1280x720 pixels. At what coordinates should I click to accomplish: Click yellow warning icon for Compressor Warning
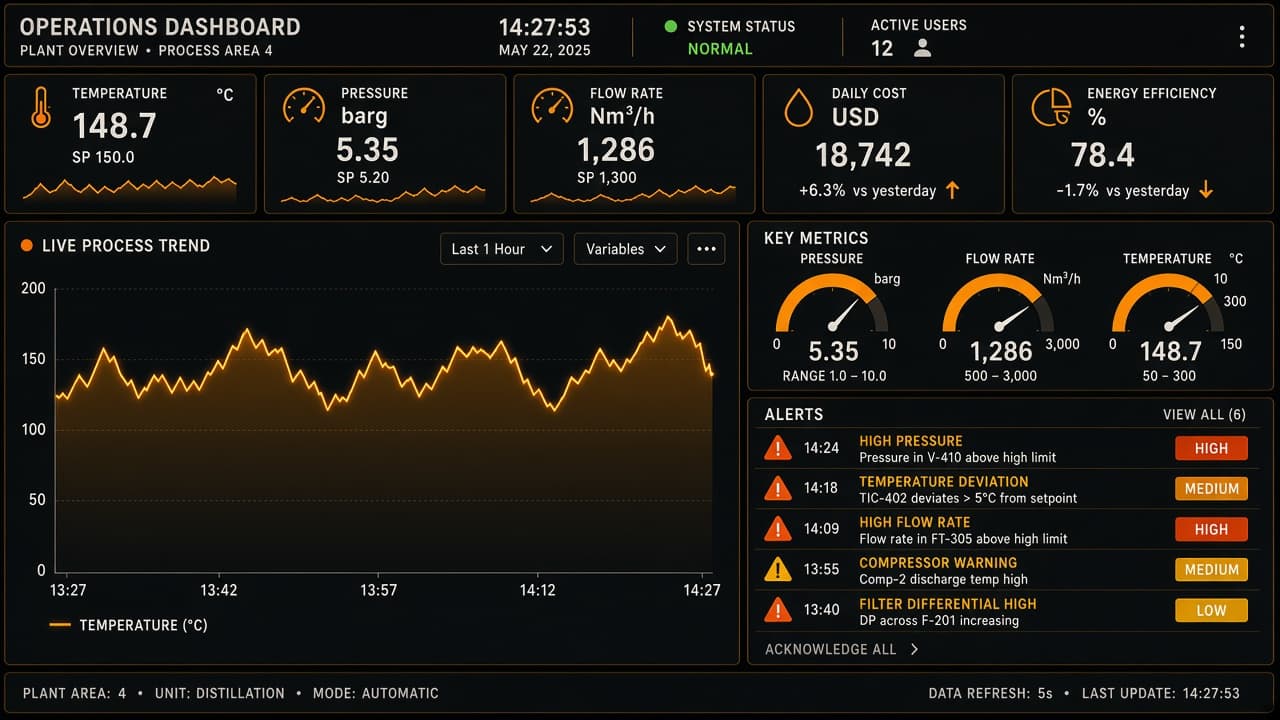pyautogui.click(x=777, y=570)
